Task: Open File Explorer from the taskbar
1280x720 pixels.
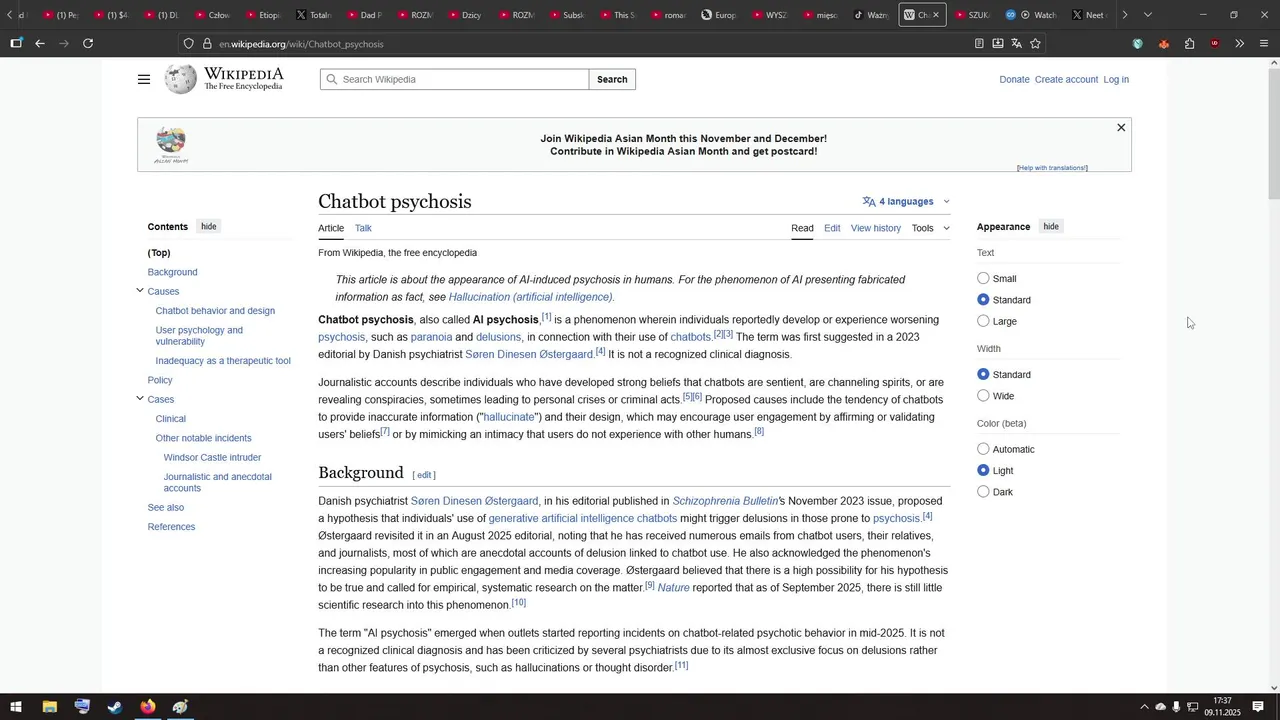Action: tap(49, 707)
